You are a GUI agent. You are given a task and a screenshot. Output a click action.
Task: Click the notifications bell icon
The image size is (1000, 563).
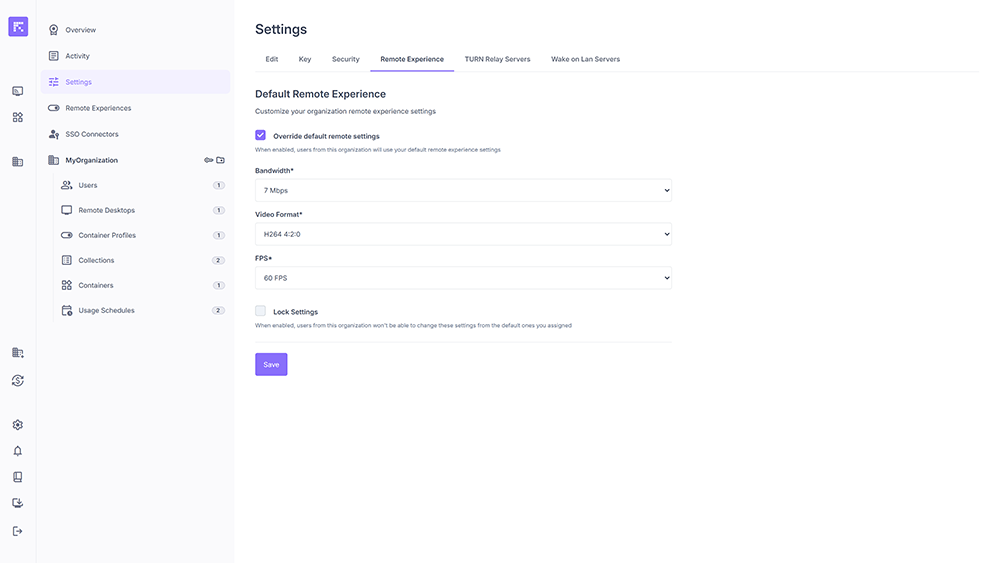pyautogui.click(x=17, y=451)
